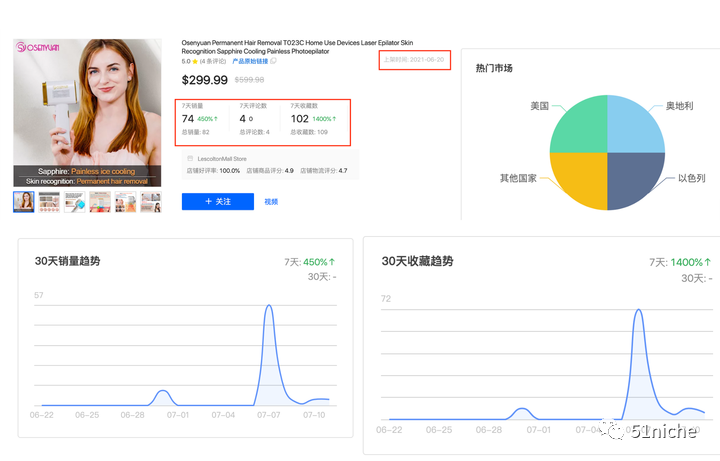This screenshot has width=720, height=461.
Task: Click the 上架时间 2021-06-20 listing date
Action: 414,60
